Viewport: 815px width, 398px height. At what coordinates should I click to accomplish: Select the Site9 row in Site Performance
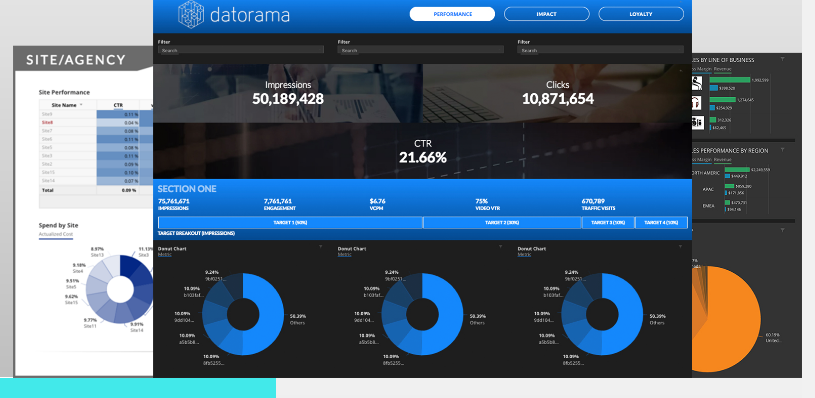pyautogui.click(x=96, y=114)
